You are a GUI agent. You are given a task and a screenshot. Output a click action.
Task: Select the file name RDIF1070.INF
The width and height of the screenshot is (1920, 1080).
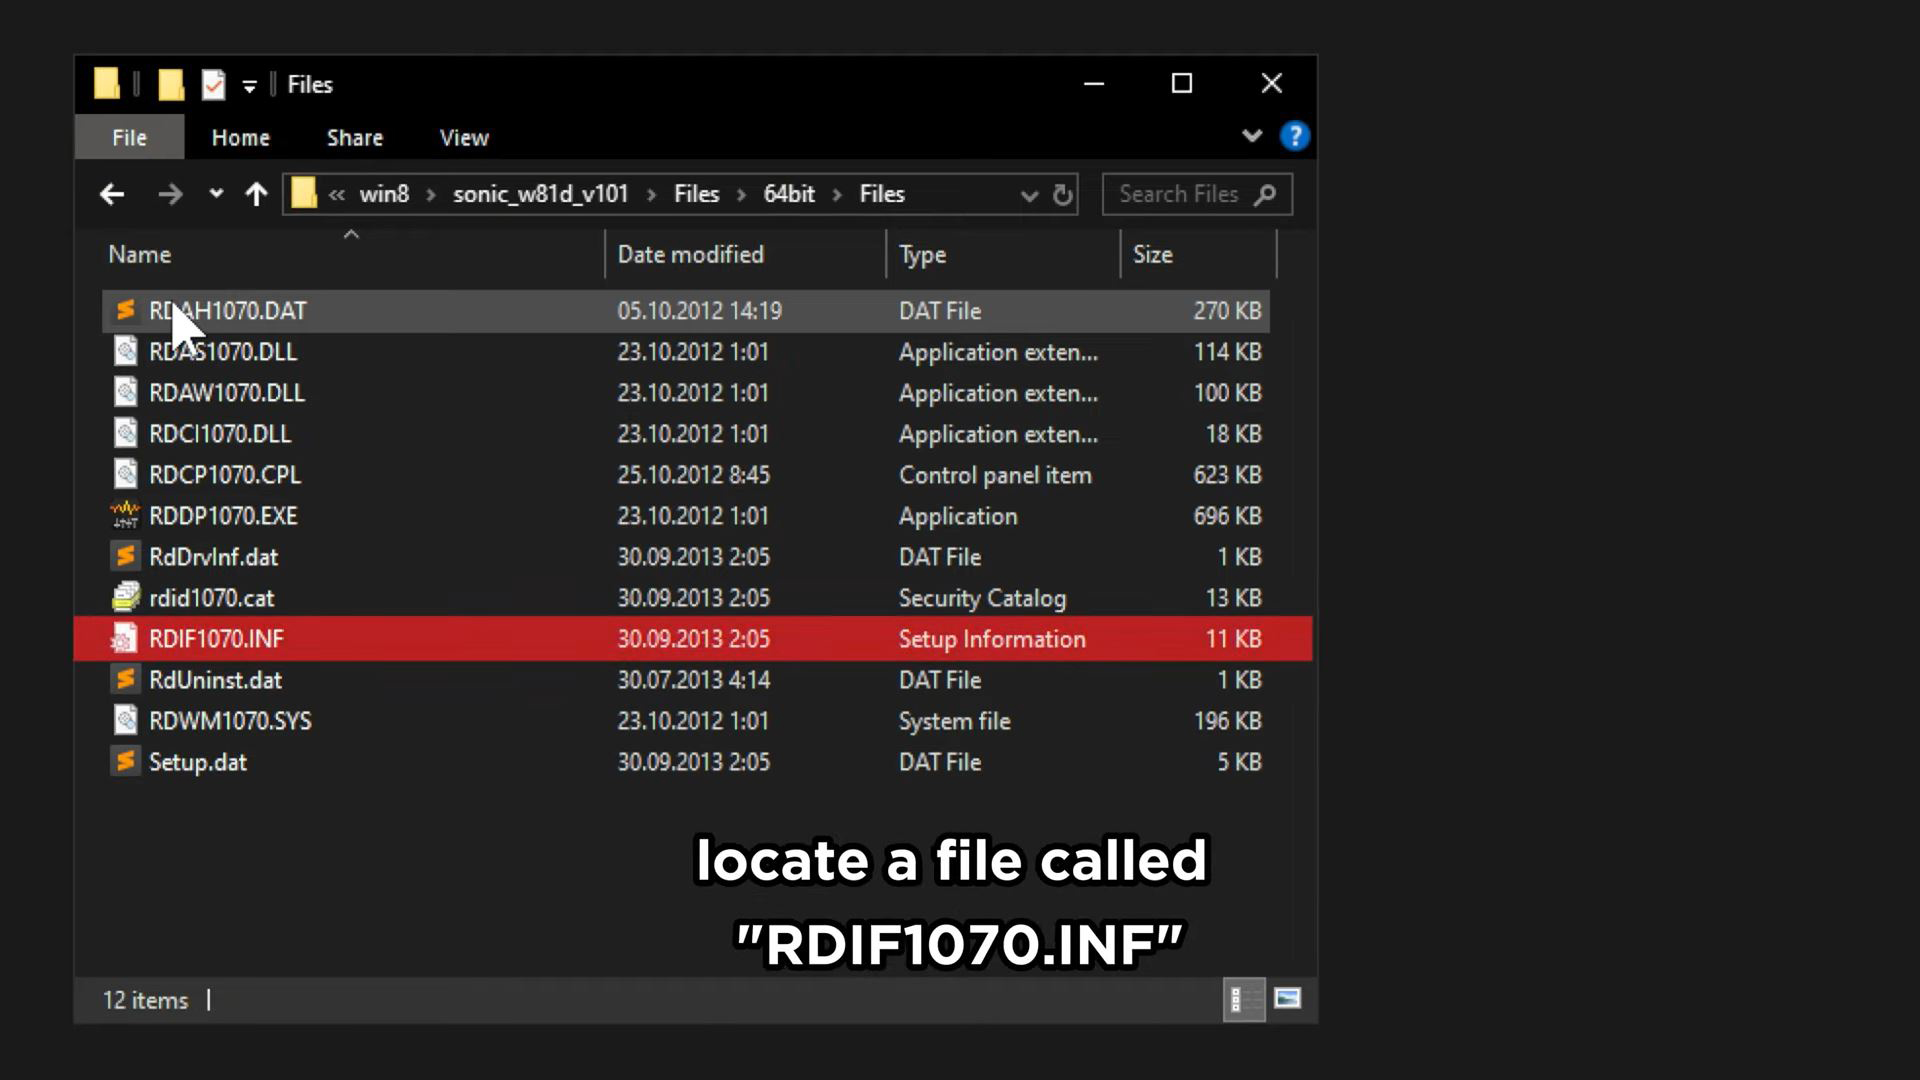click(x=216, y=639)
